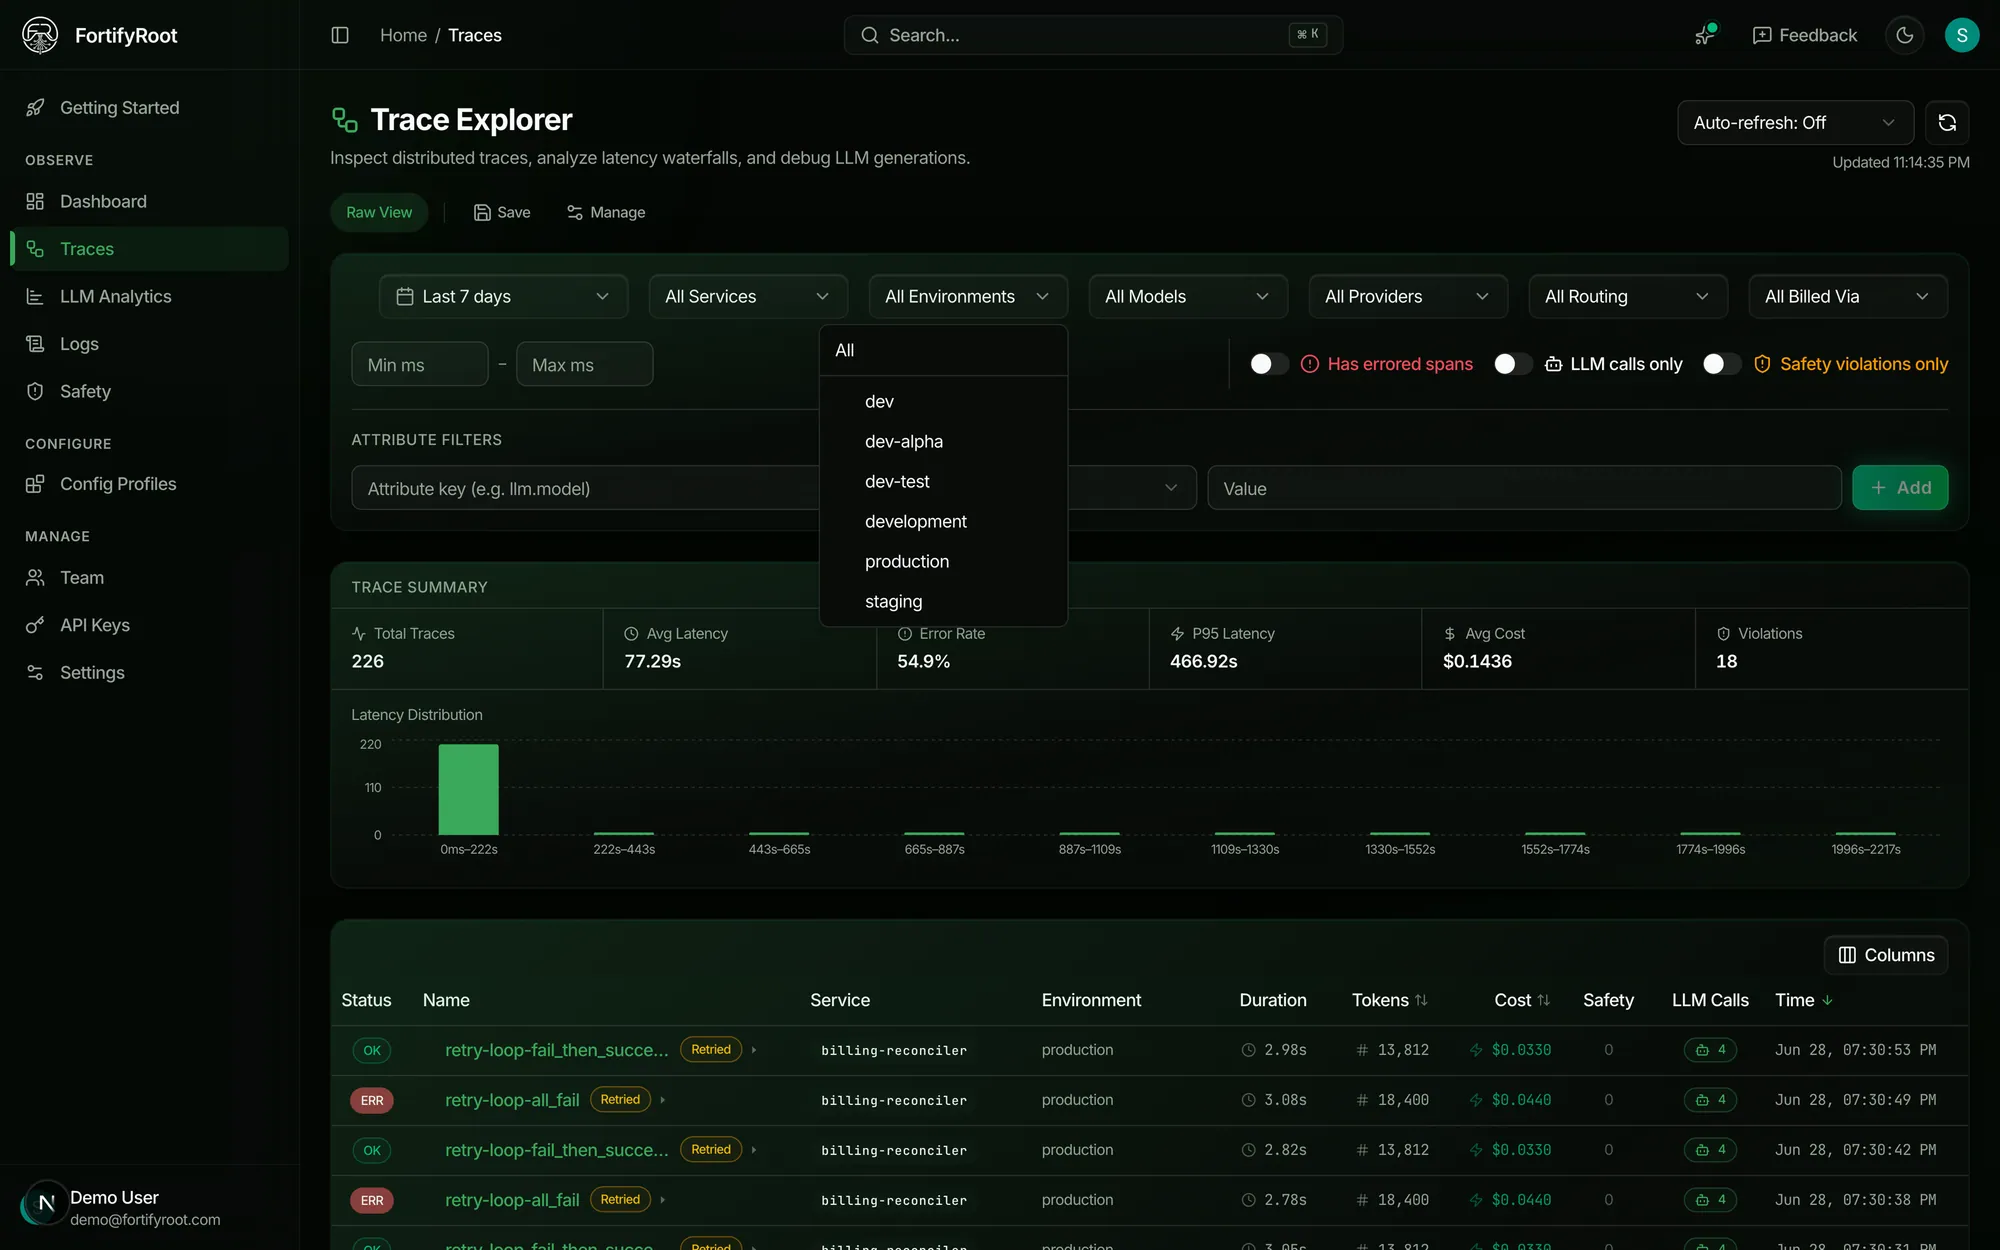
Task: Click the green Add button
Action: coord(1900,488)
